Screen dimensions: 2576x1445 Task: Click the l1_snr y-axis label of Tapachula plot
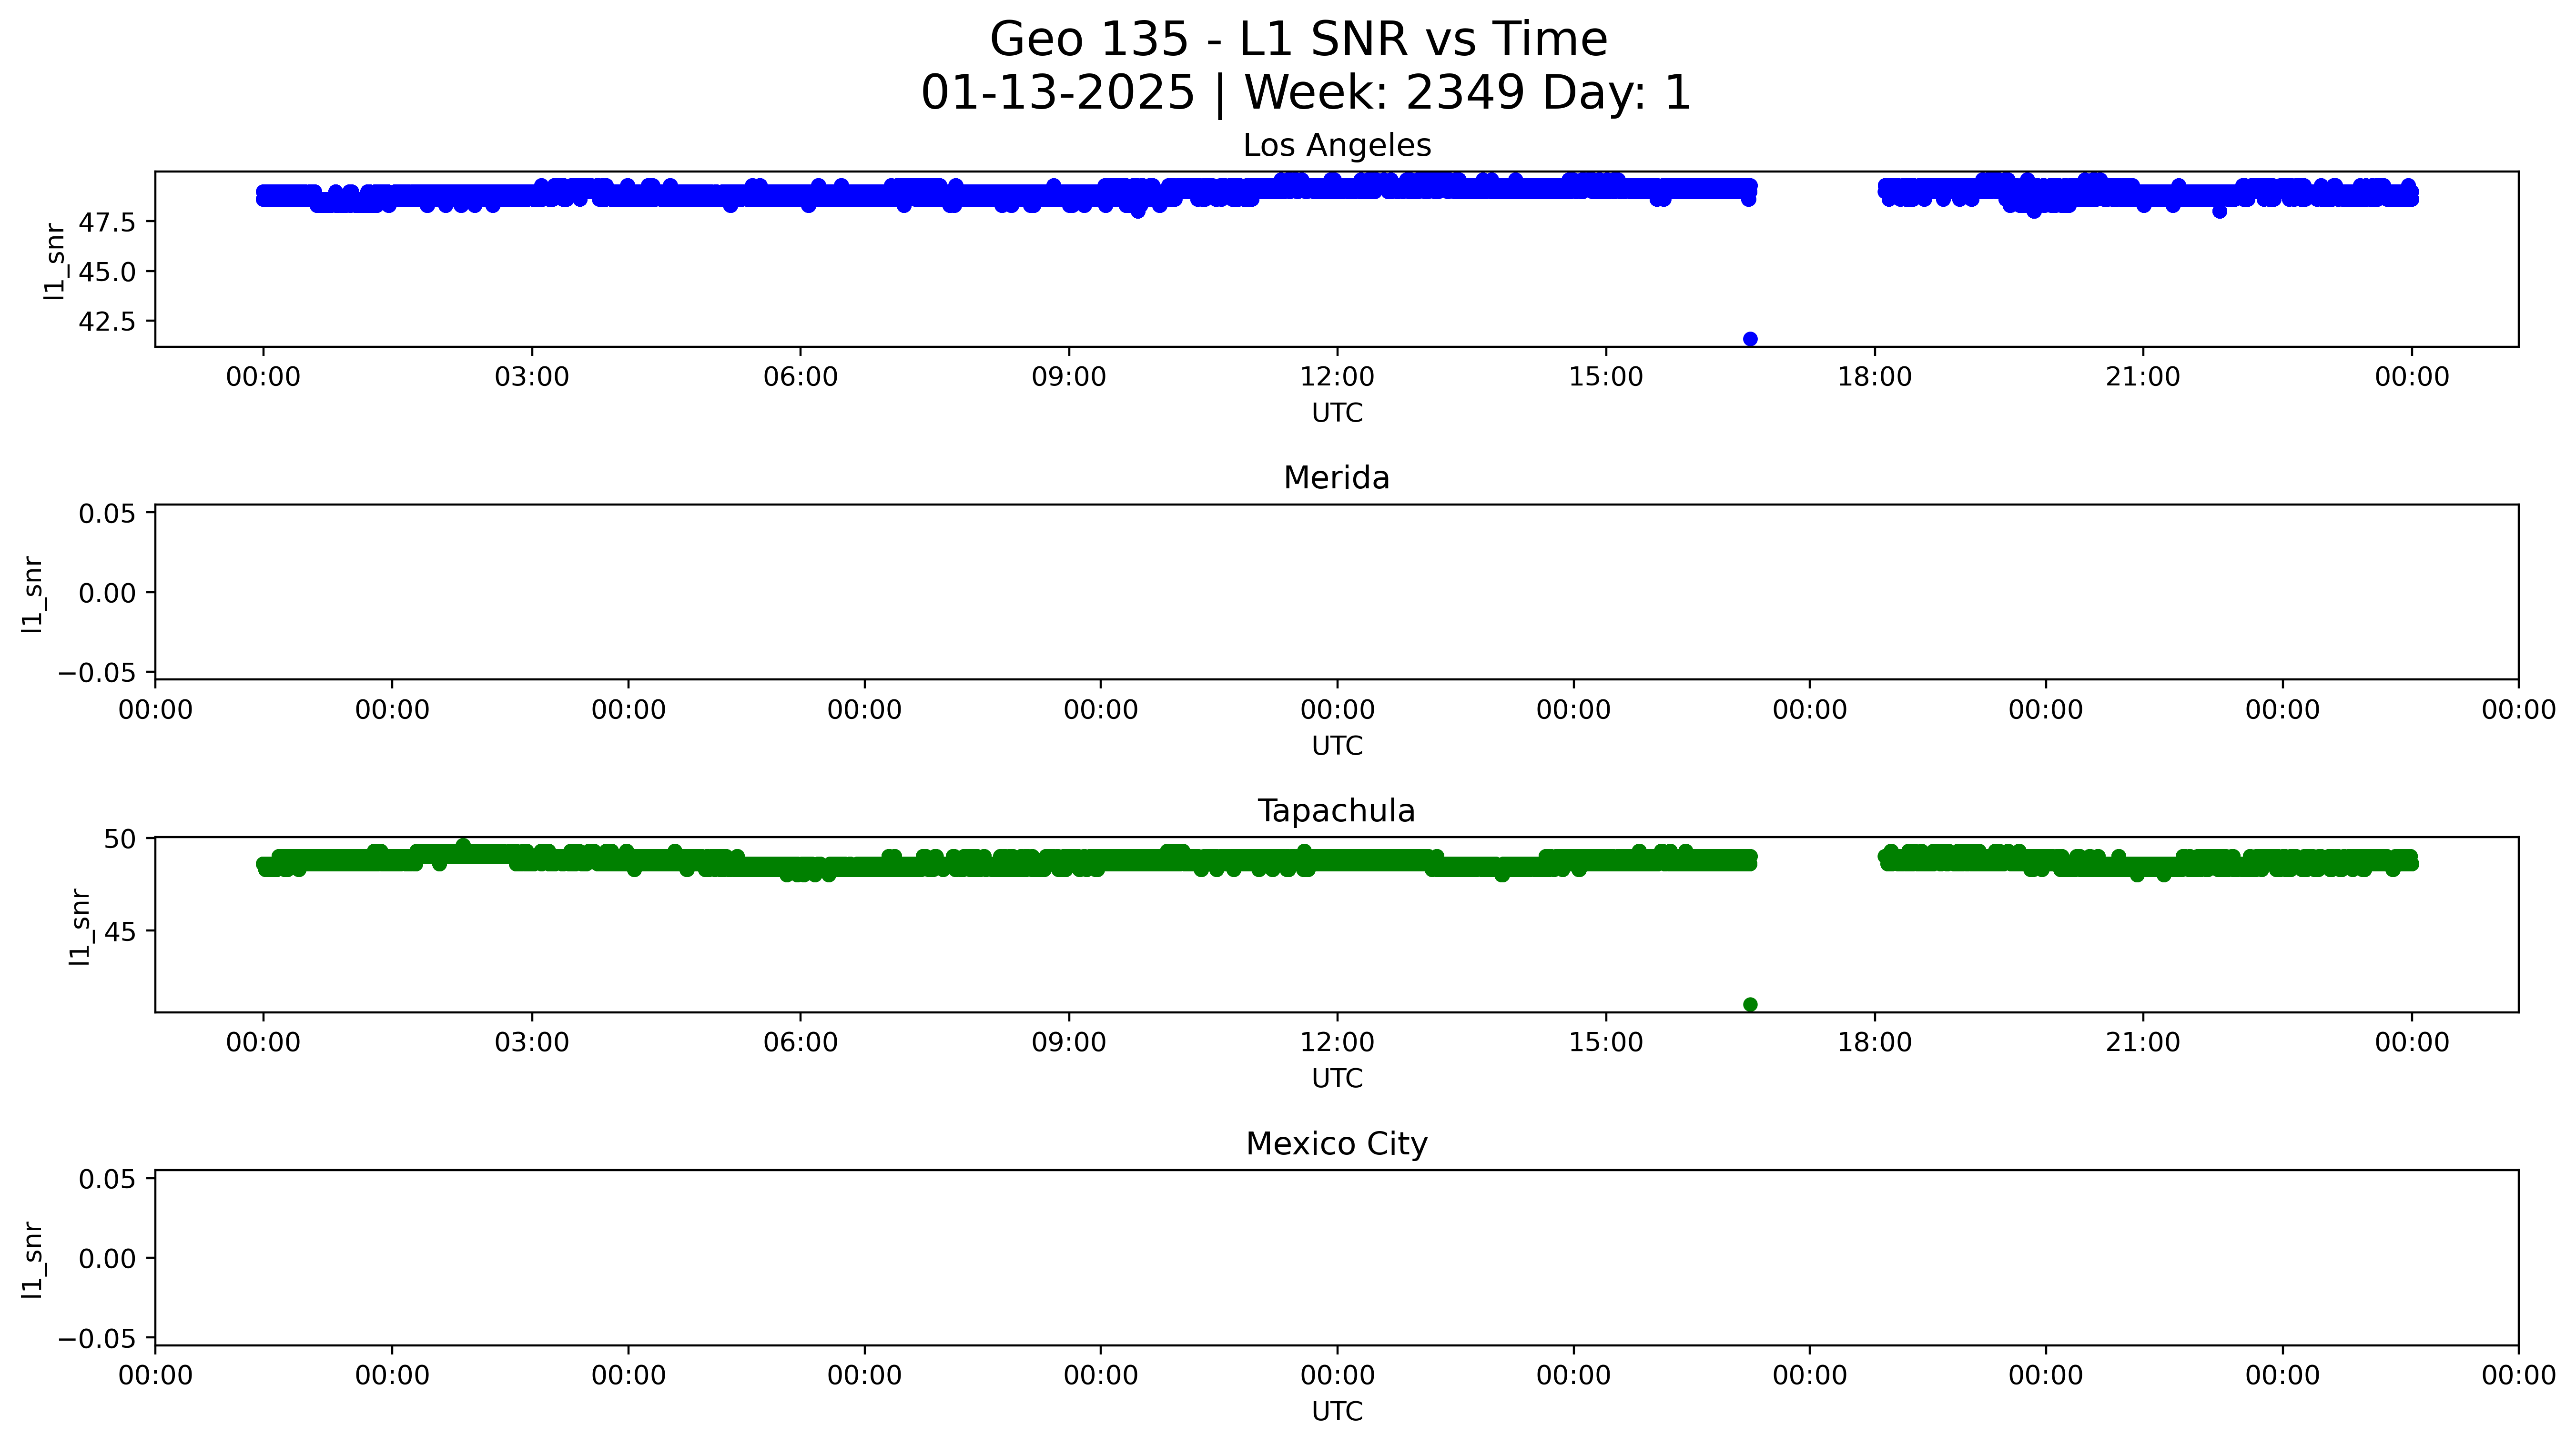[79, 927]
